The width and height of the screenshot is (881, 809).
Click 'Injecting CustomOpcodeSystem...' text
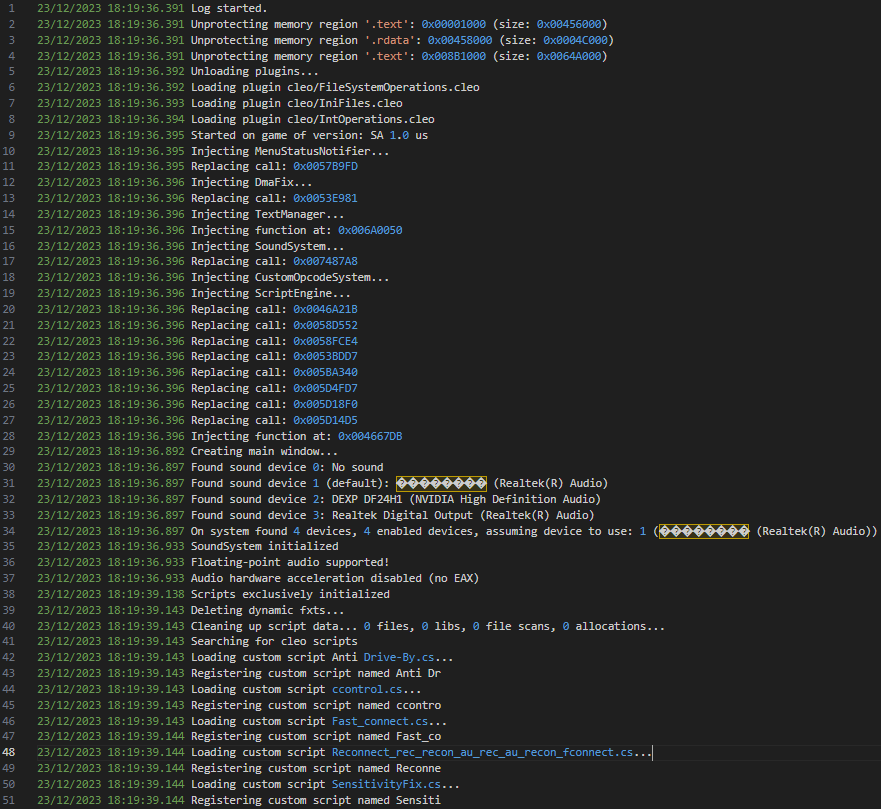tap(290, 278)
